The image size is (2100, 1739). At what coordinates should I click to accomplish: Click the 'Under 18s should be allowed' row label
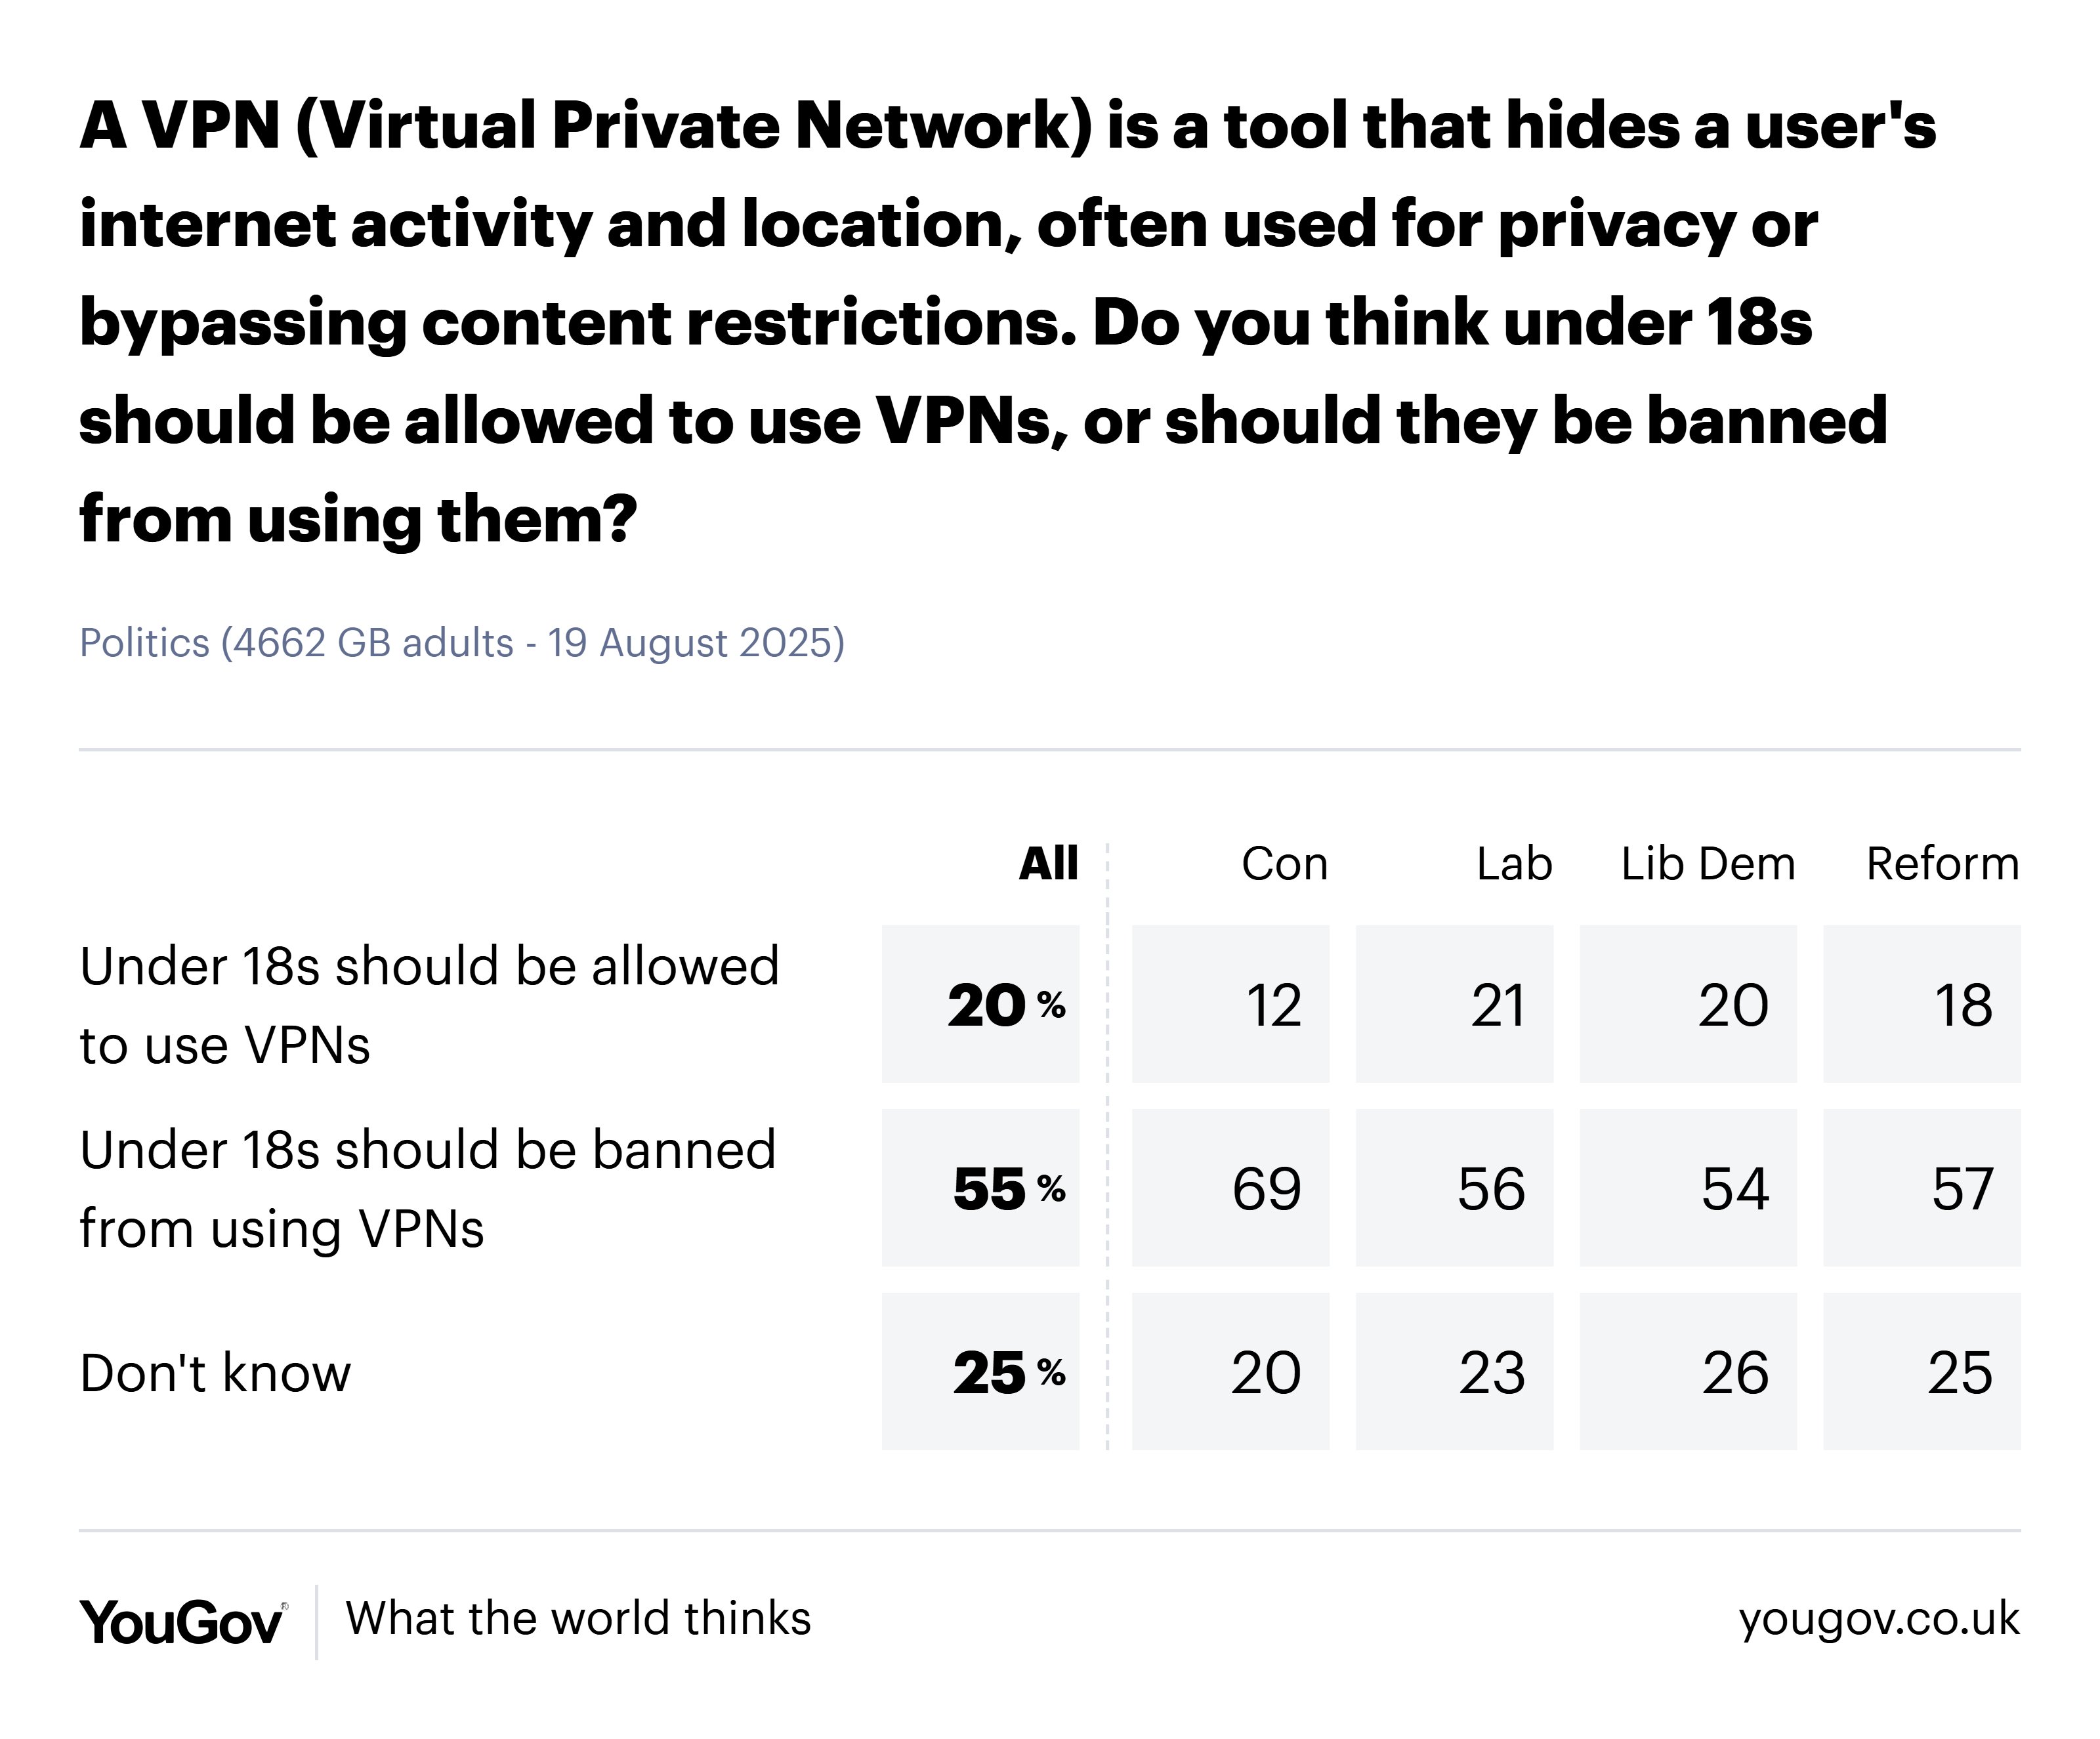point(429,1005)
